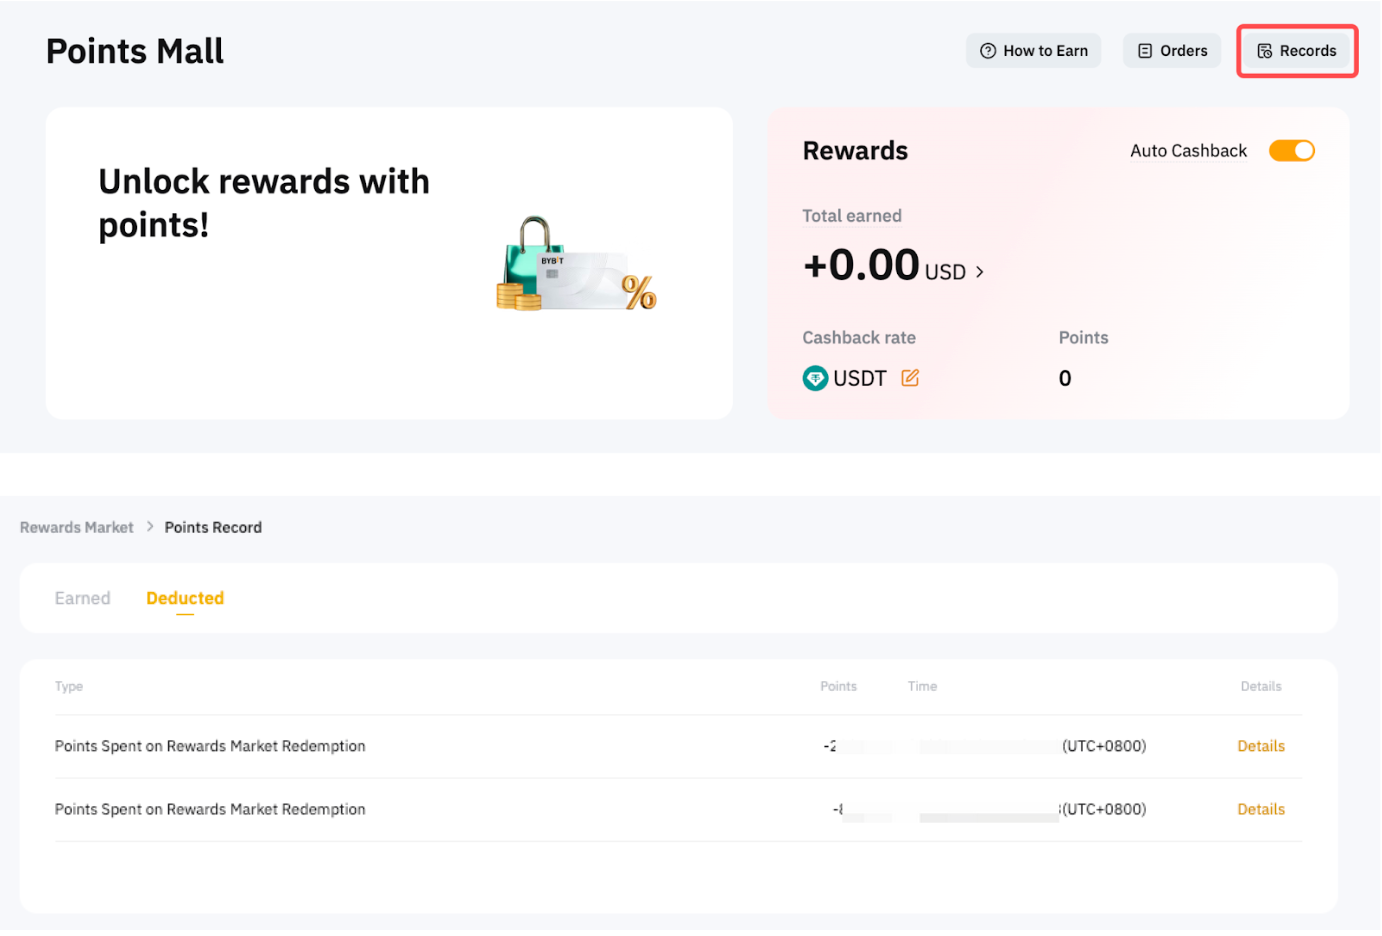Click the question mark How to Earn icon

(988, 51)
